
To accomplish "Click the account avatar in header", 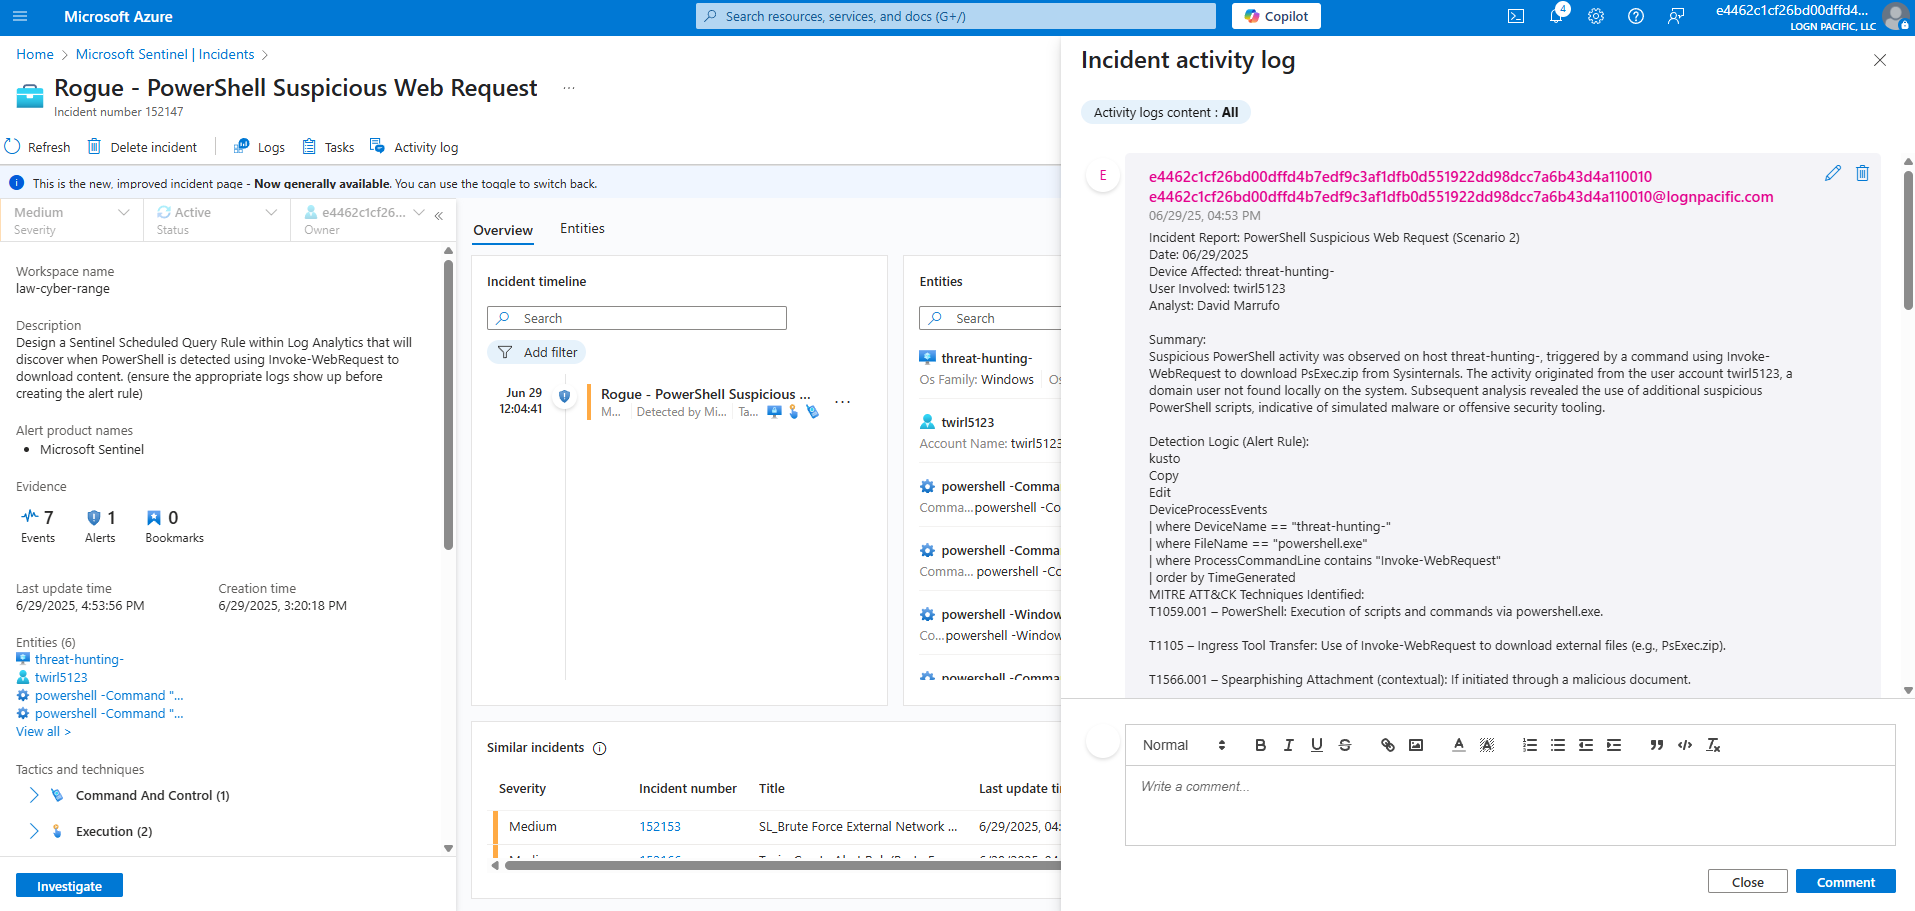I will pyautogui.click(x=1895, y=16).
